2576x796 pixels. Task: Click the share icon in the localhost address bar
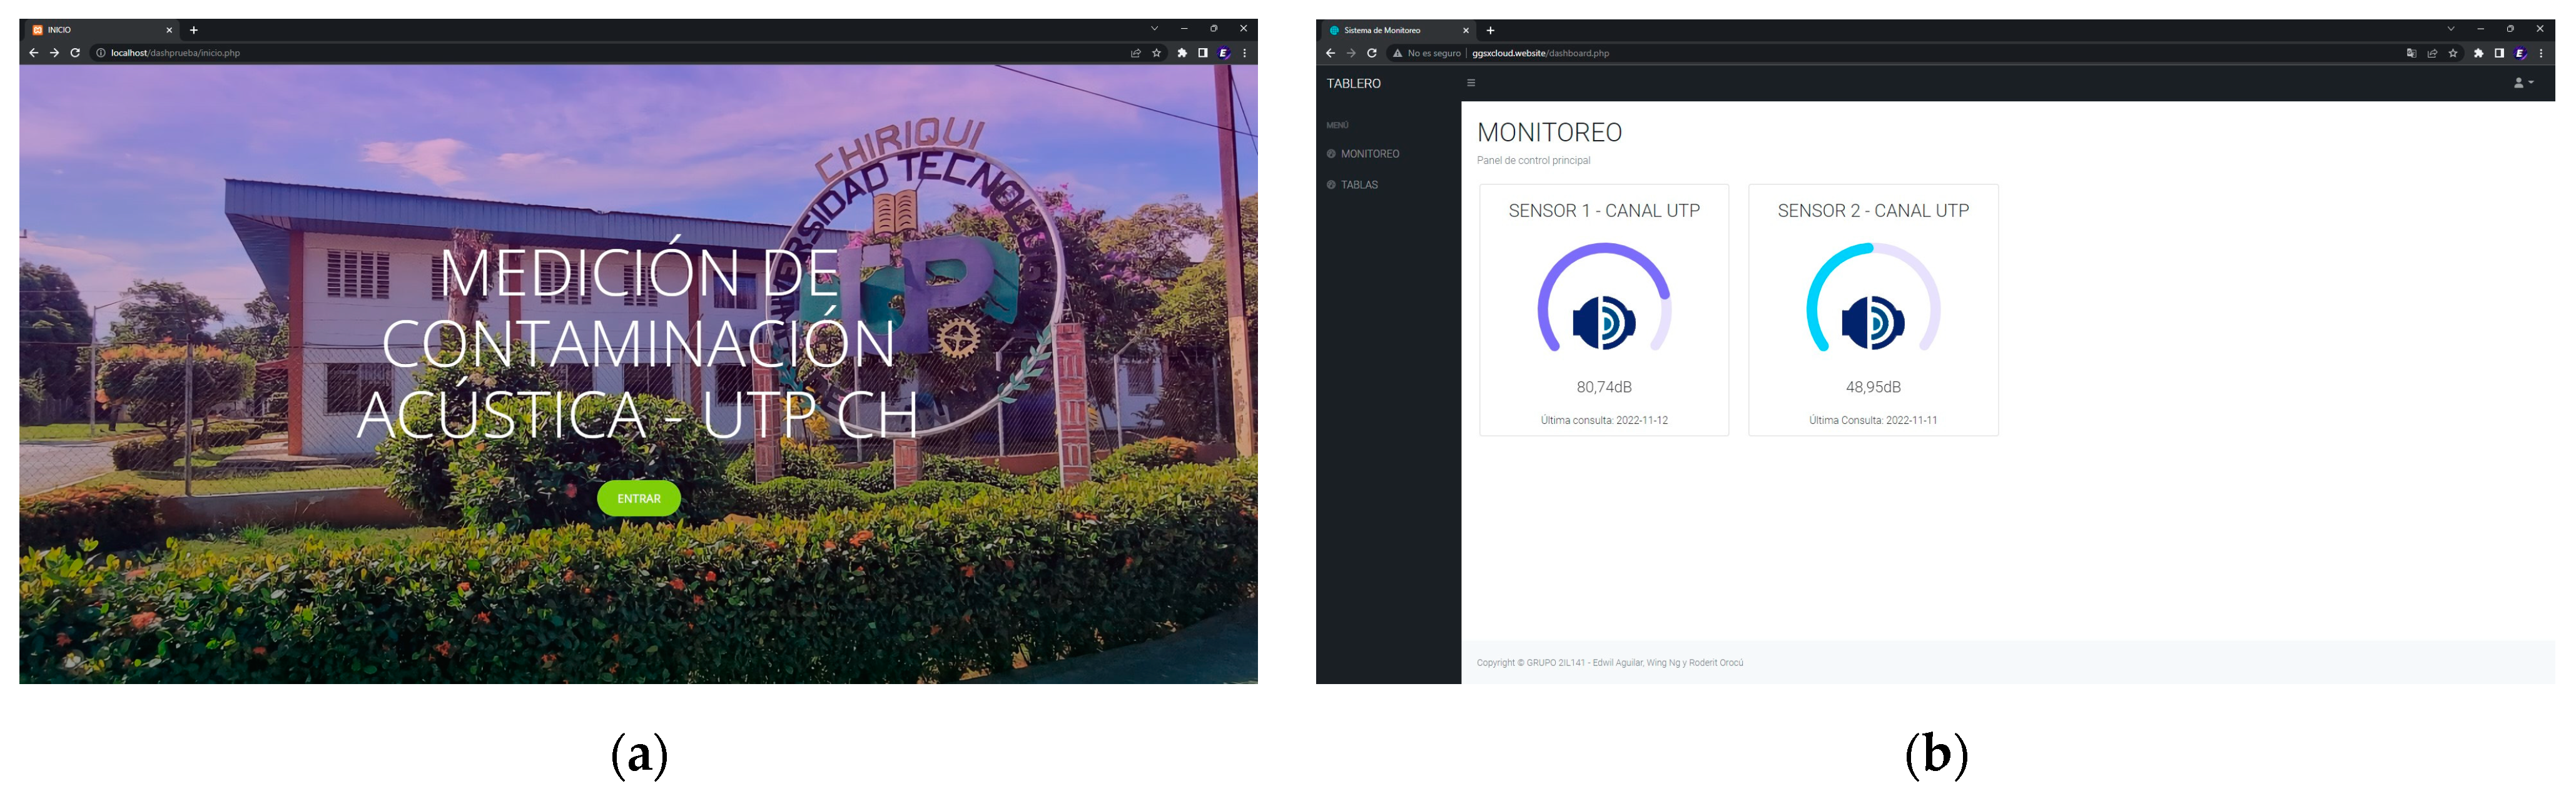(x=1136, y=53)
